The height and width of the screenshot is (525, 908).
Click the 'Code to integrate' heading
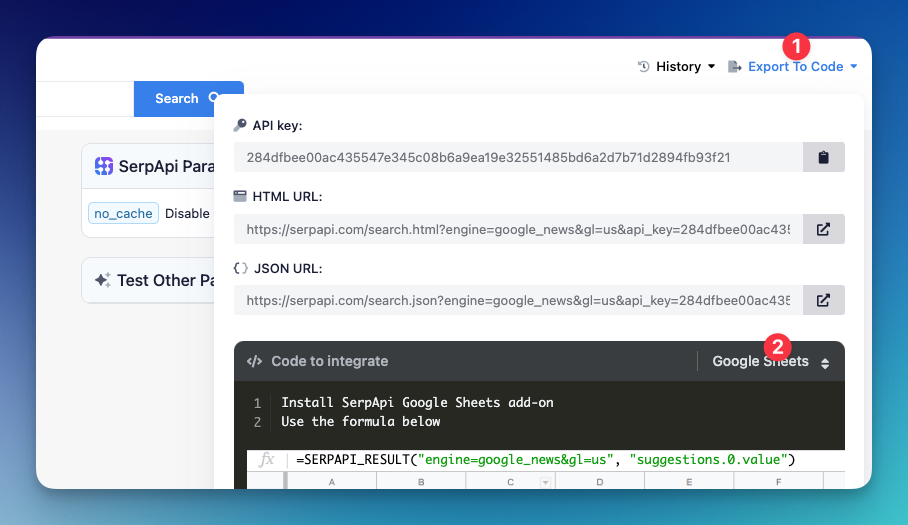[x=329, y=361]
